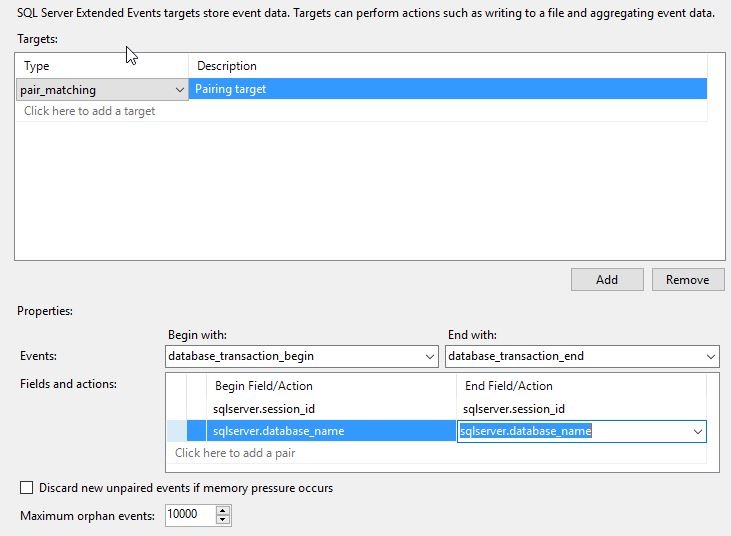Viewport: 731px width, 536px height.
Task: Click here to add a target
Action: point(90,111)
